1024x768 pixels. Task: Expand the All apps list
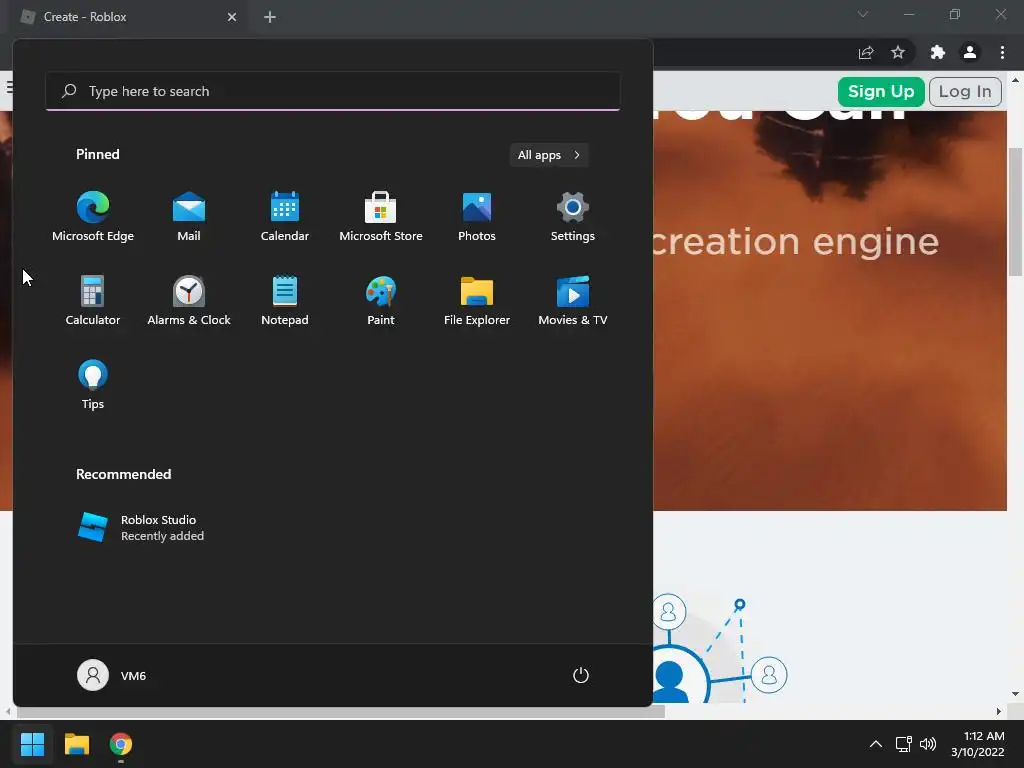click(549, 155)
